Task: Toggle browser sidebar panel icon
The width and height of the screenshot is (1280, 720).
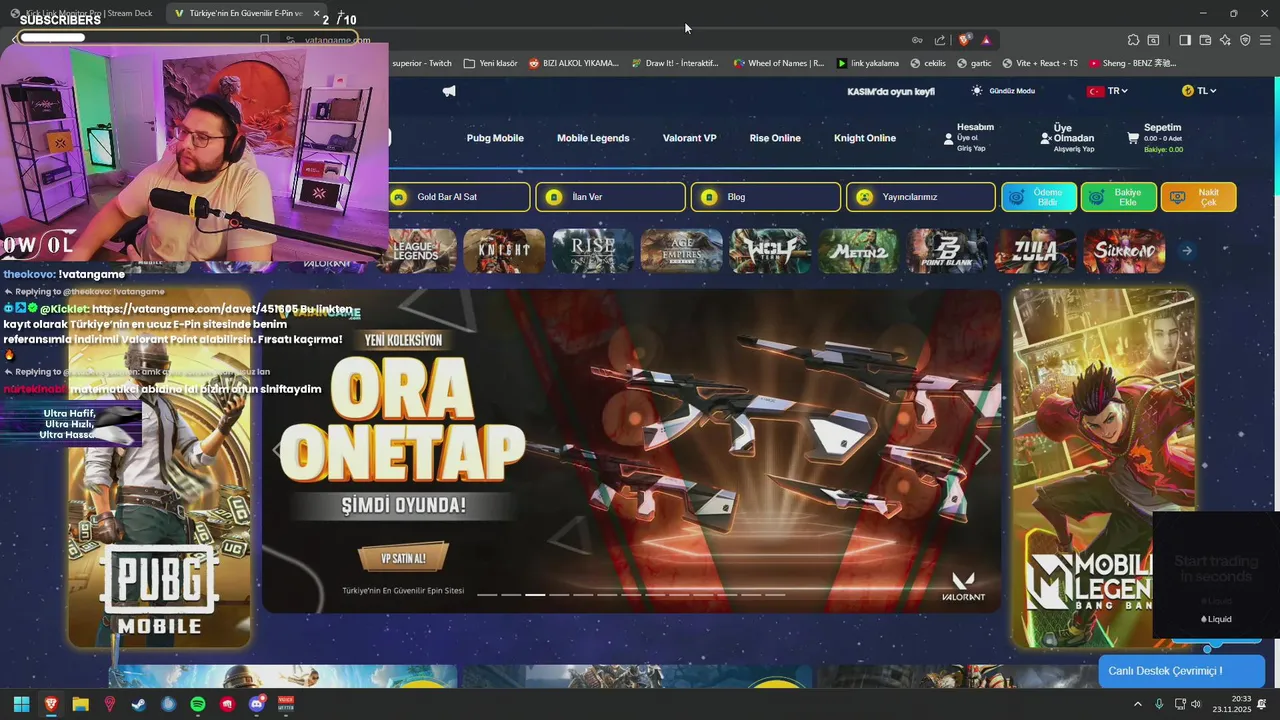Action: pyautogui.click(x=1185, y=40)
